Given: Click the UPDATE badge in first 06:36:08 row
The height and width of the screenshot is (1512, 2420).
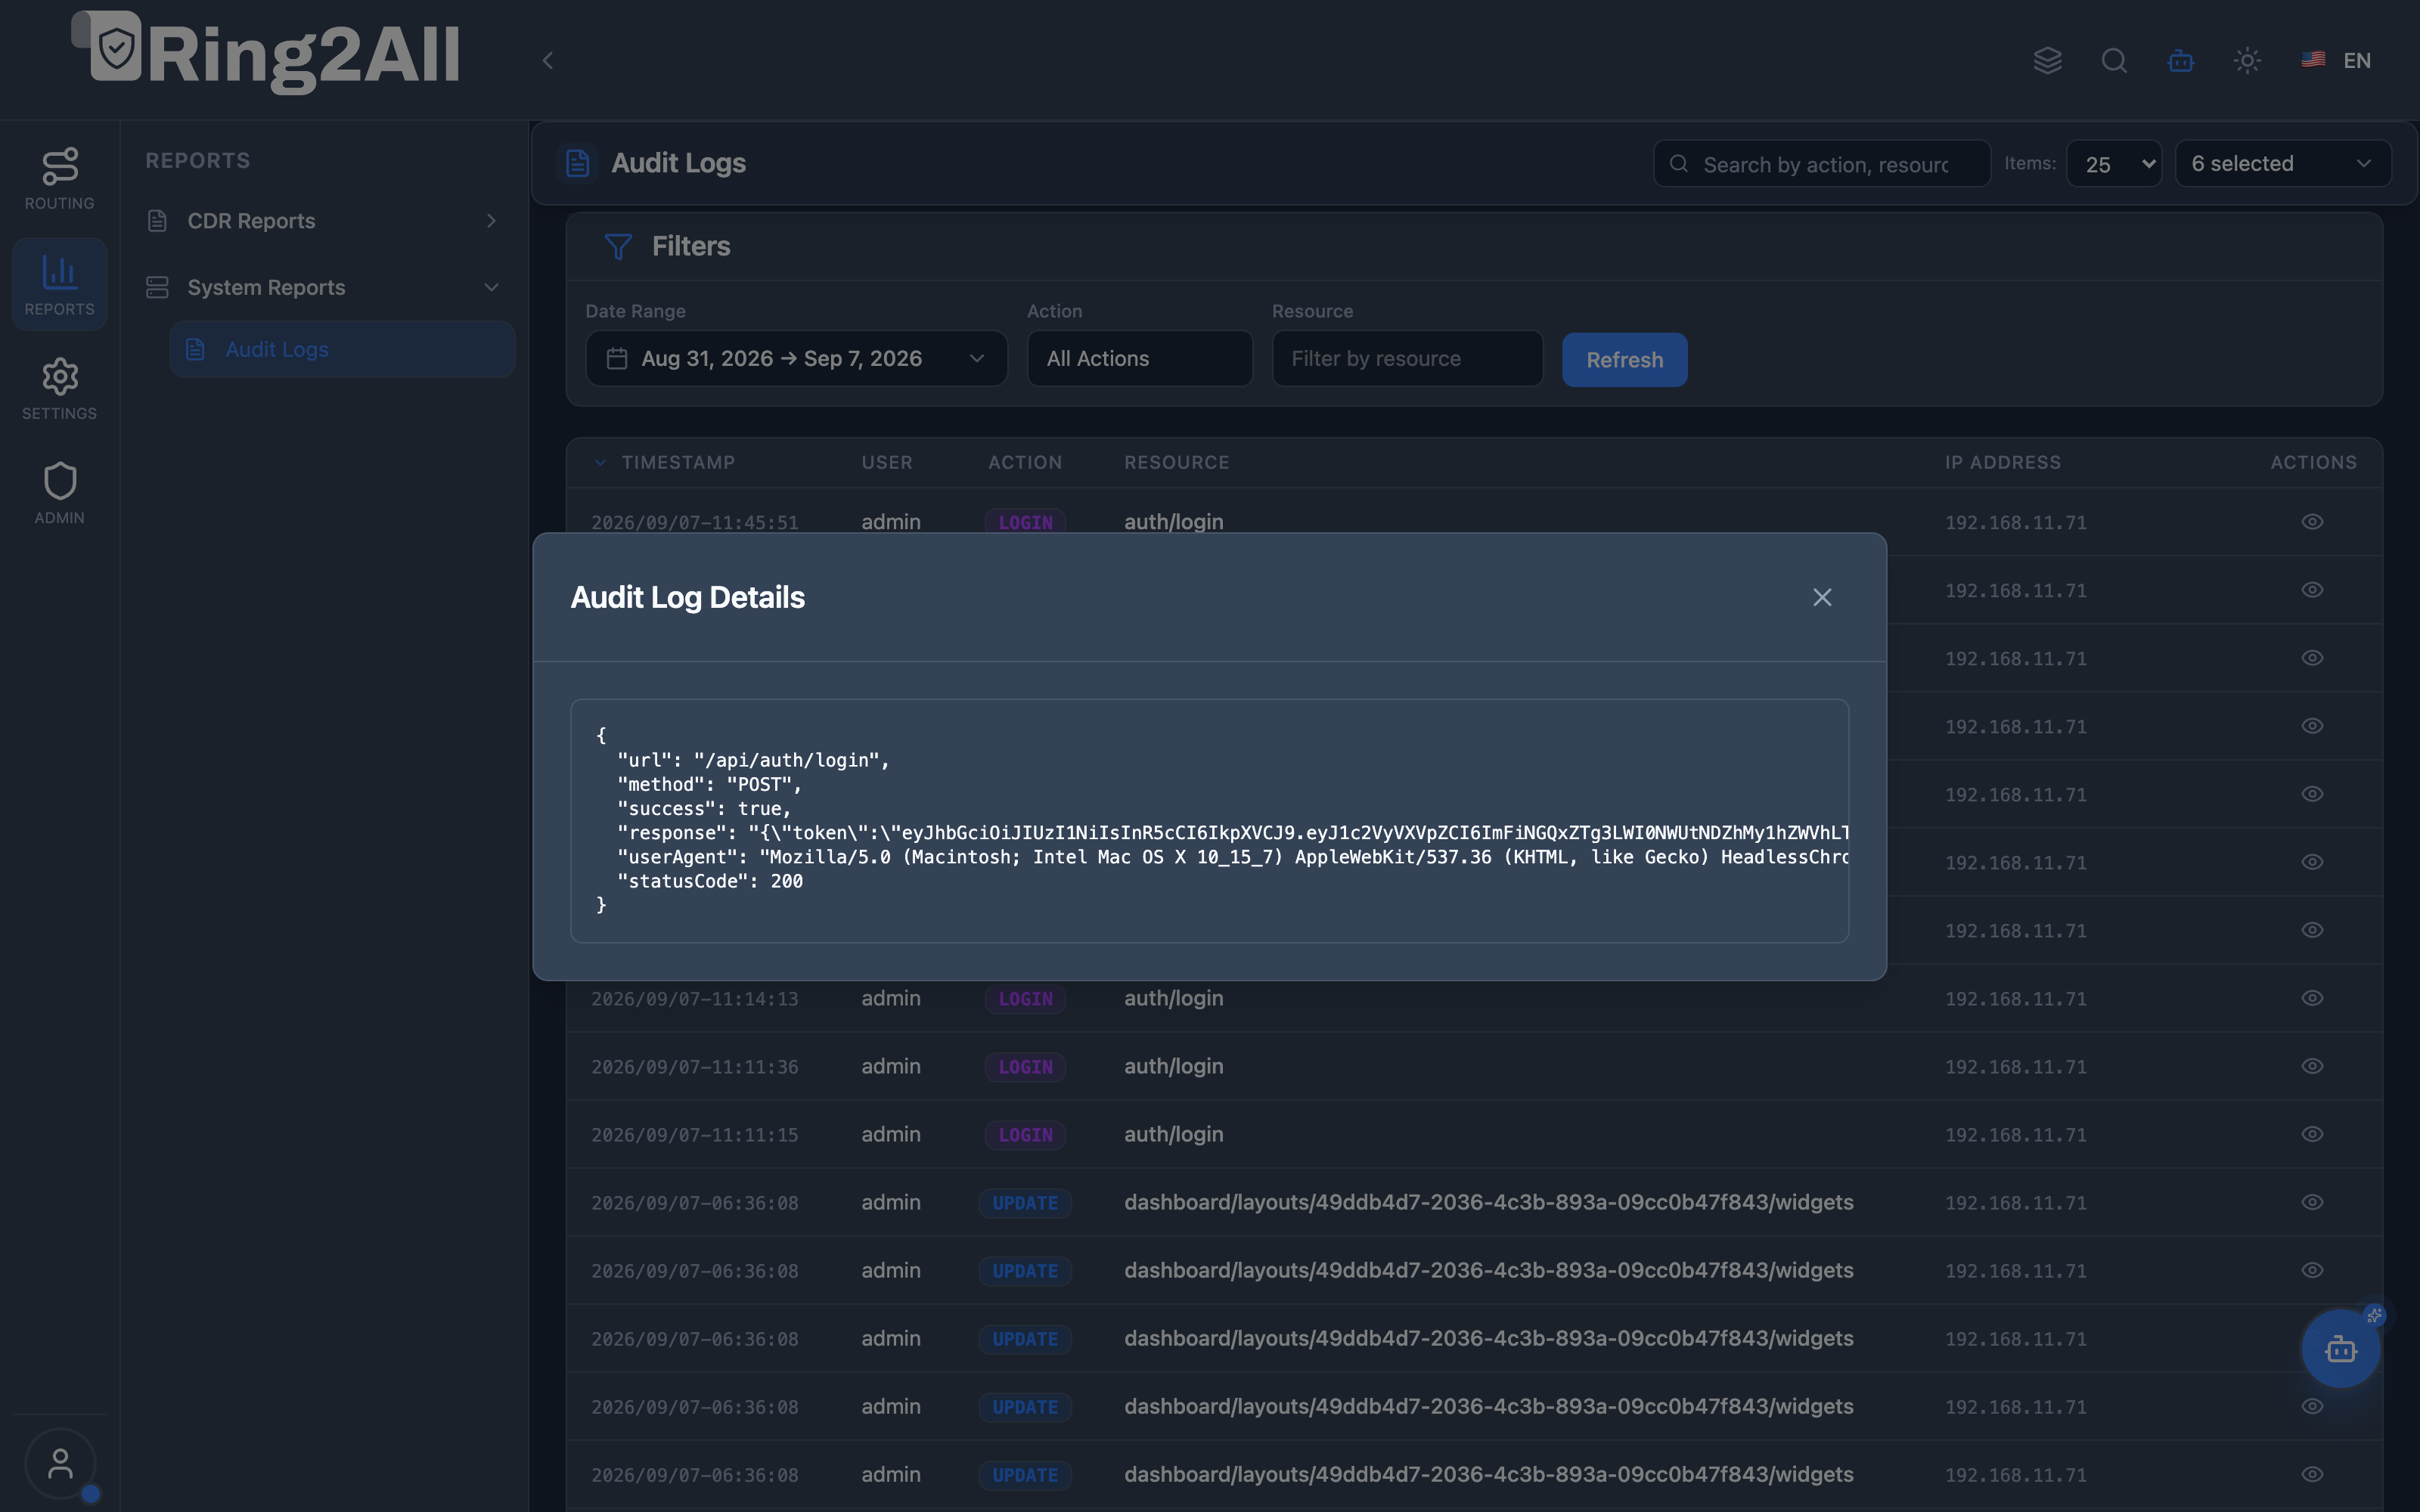Looking at the screenshot, I should [x=1025, y=1203].
